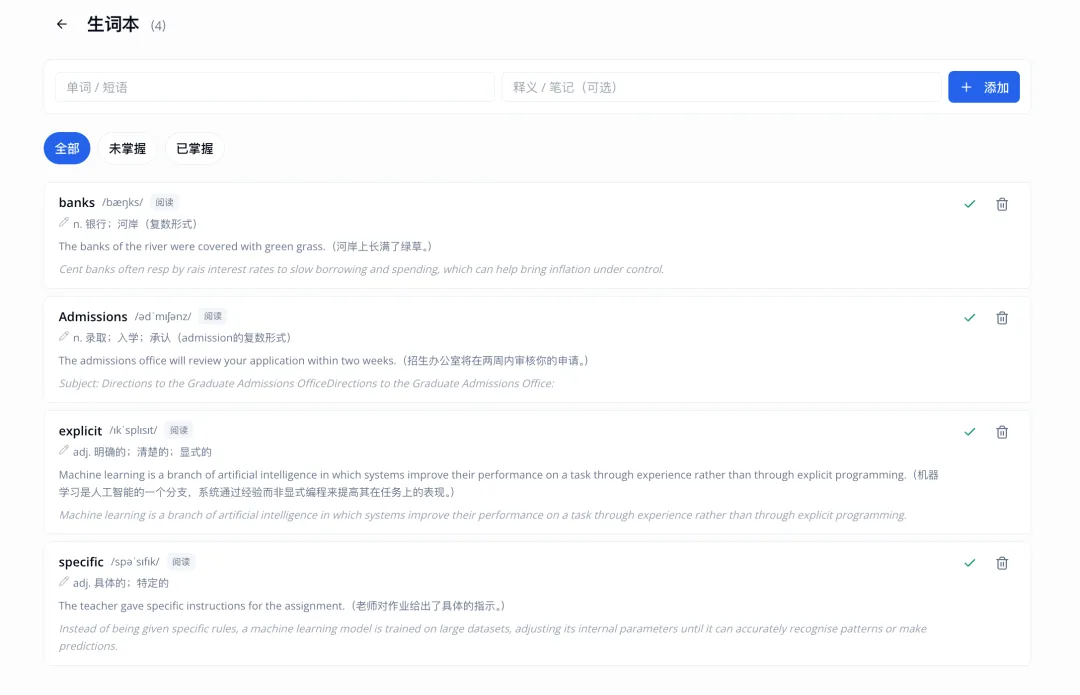Switch to the 已掌握 filter tab

pyautogui.click(x=195, y=148)
